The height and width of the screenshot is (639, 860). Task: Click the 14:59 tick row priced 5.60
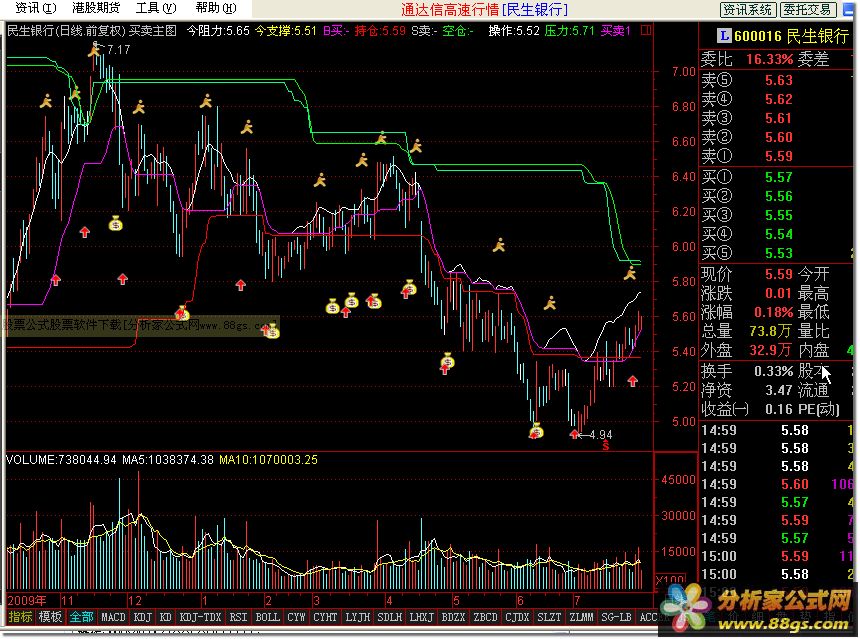pos(777,484)
